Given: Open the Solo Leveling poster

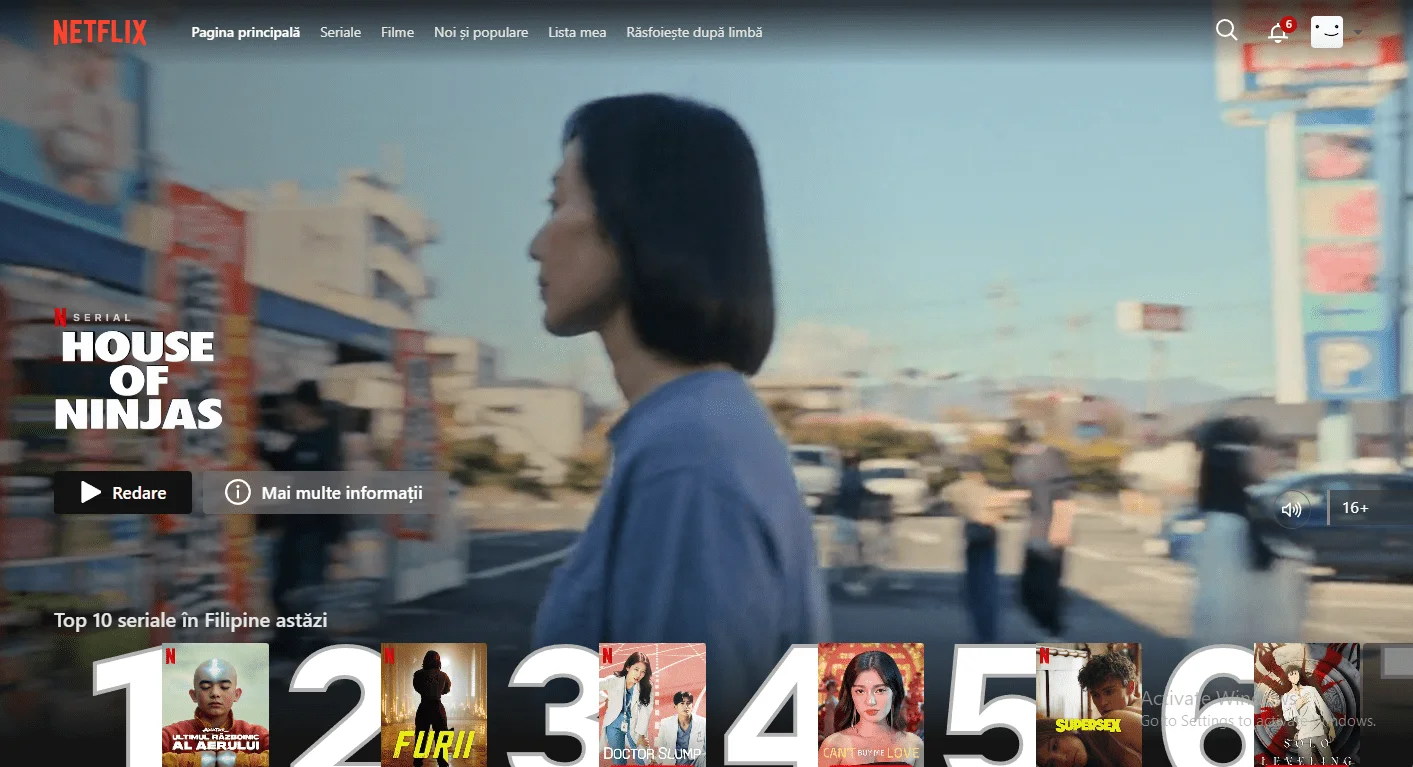Looking at the screenshot, I should click(x=1307, y=705).
